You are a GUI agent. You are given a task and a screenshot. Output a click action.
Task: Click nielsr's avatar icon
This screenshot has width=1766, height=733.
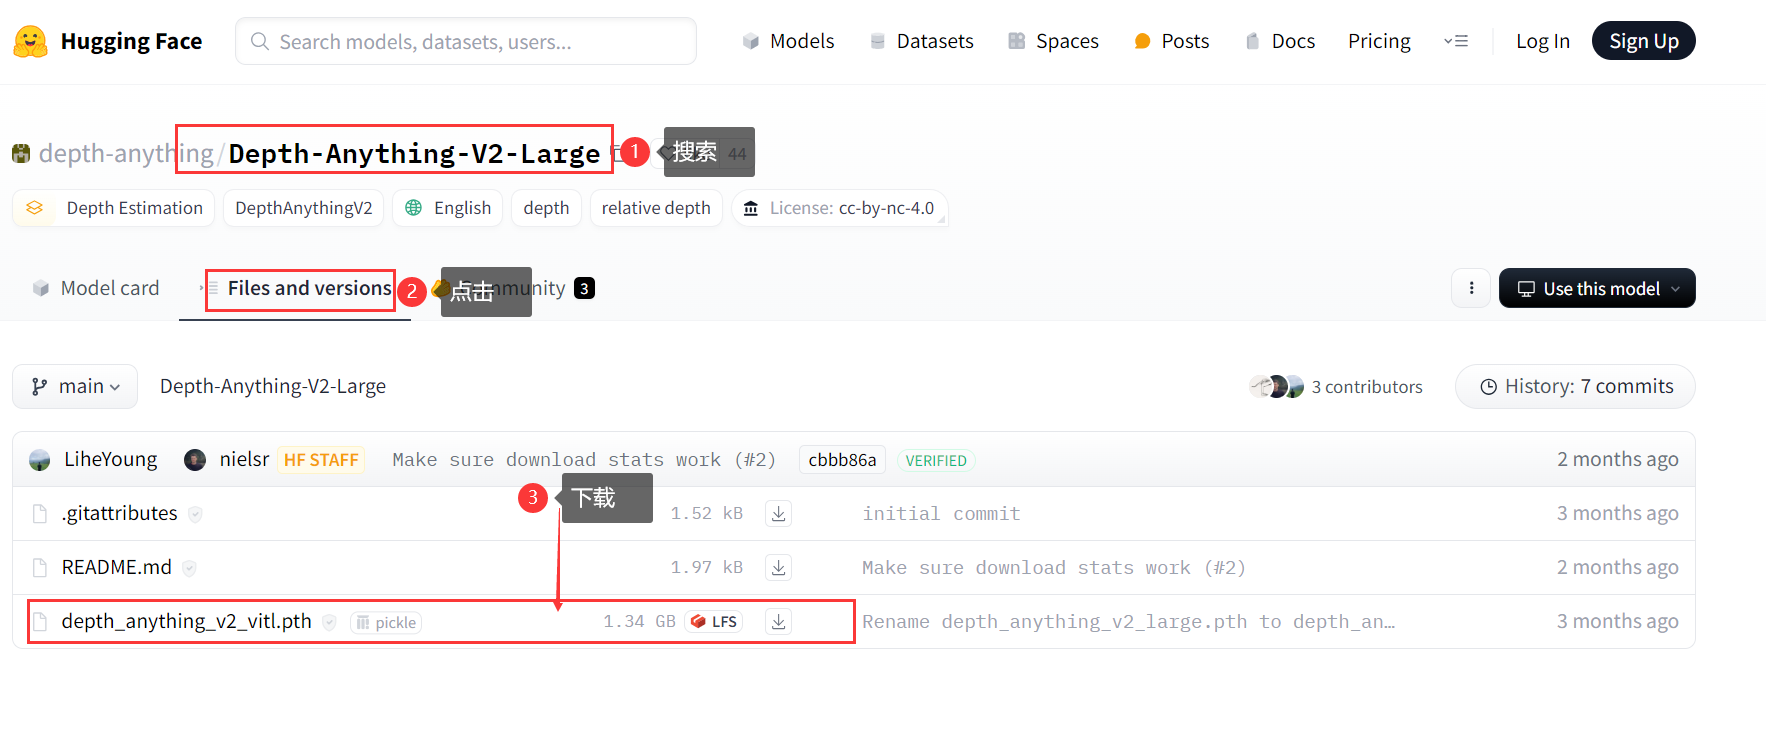tap(195, 460)
